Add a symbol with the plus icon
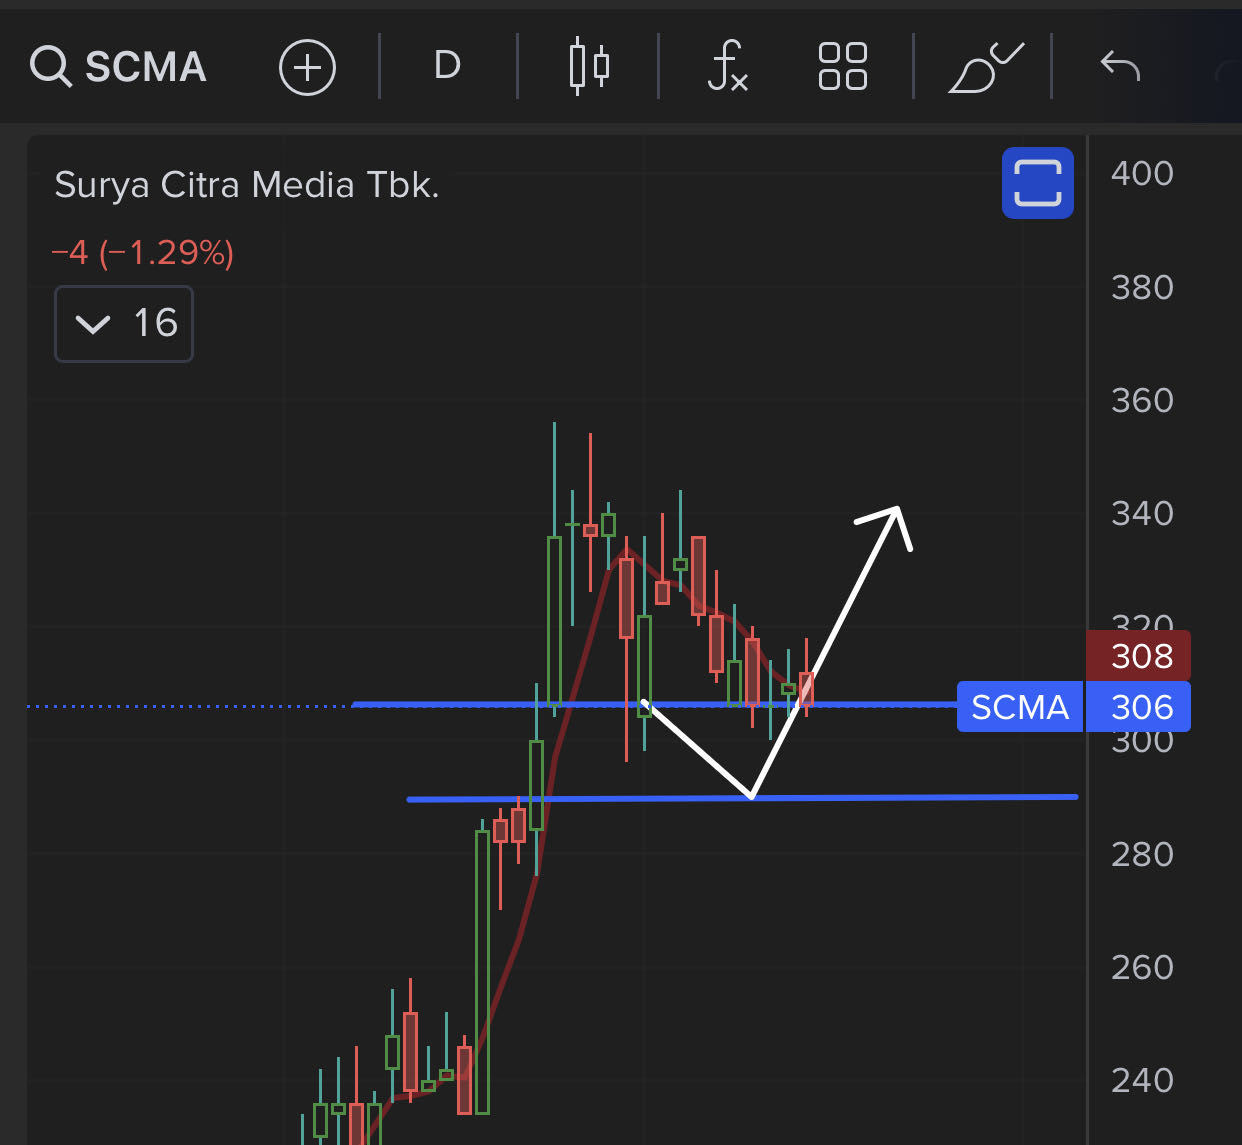Viewport: 1242px width, 1145px height. 307,67
